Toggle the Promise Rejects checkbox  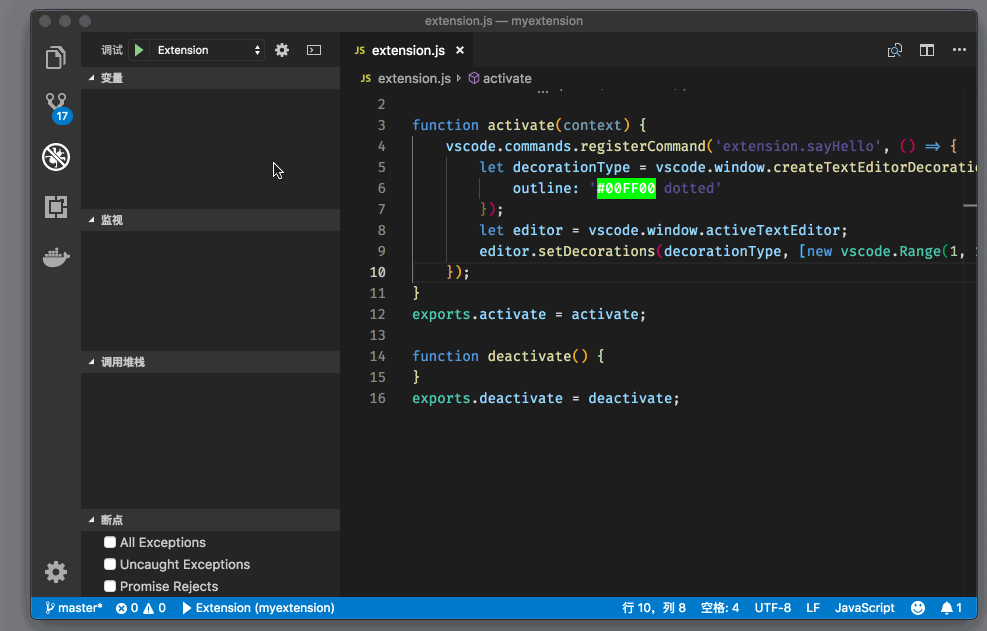point(111,586)
